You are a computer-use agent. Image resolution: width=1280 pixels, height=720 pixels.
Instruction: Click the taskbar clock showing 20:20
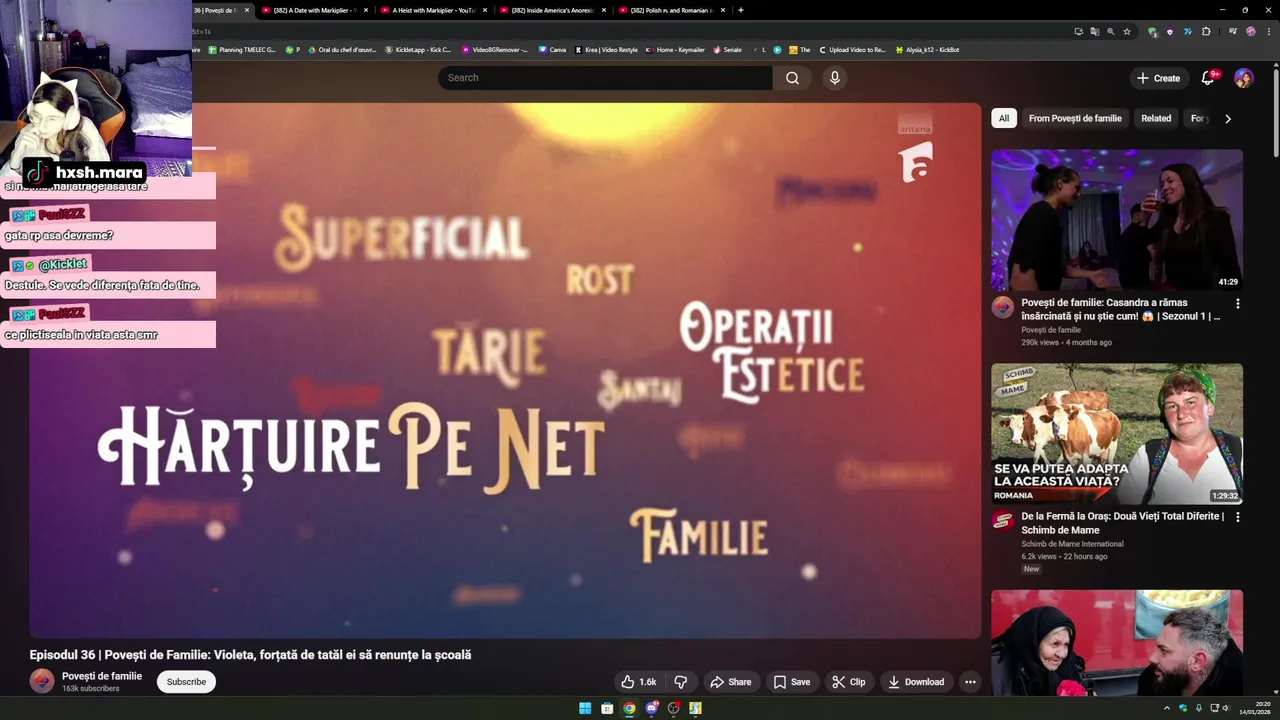point(1255,708)
